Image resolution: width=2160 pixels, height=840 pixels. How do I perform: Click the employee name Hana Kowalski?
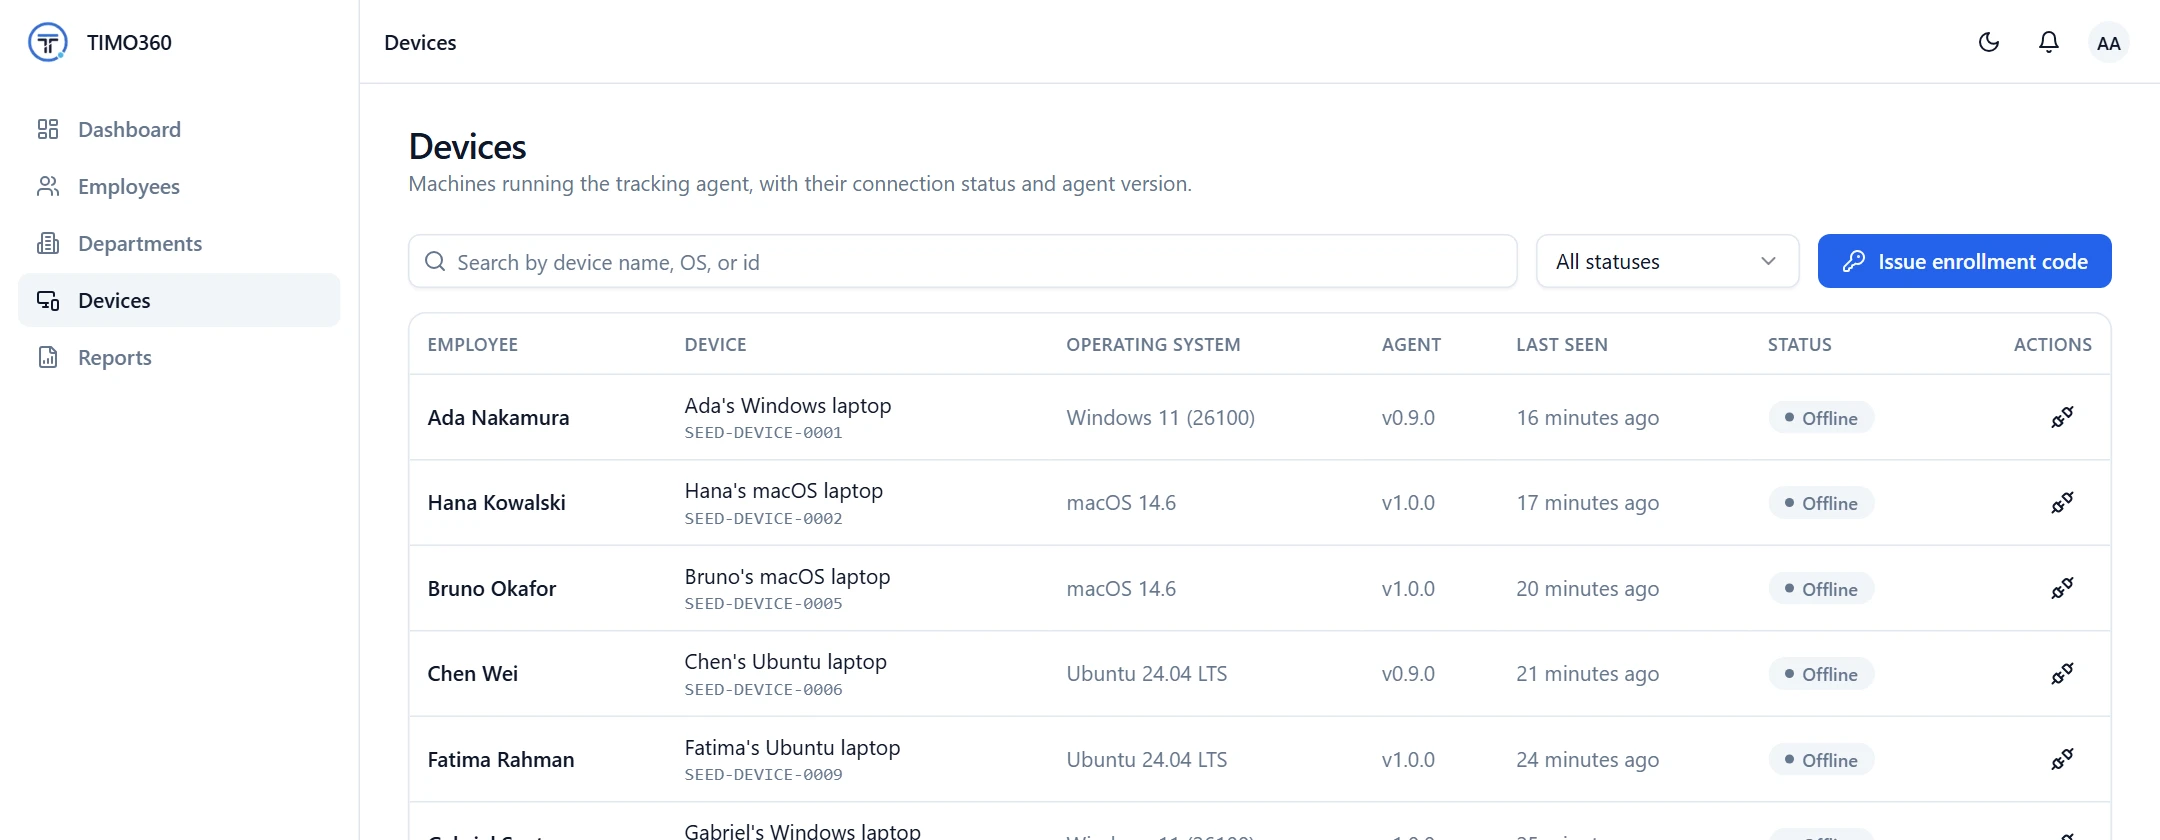pyautogui.click(x=497, y=502)
